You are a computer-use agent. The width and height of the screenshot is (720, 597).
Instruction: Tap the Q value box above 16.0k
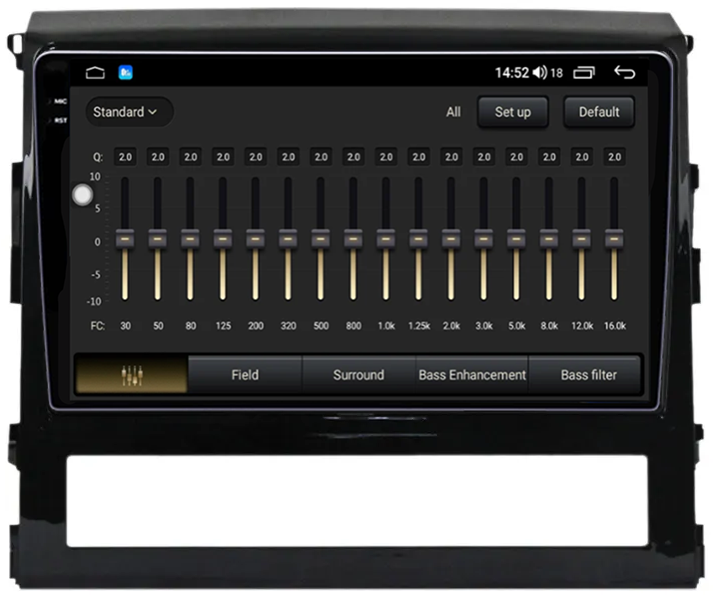point(614,157)
